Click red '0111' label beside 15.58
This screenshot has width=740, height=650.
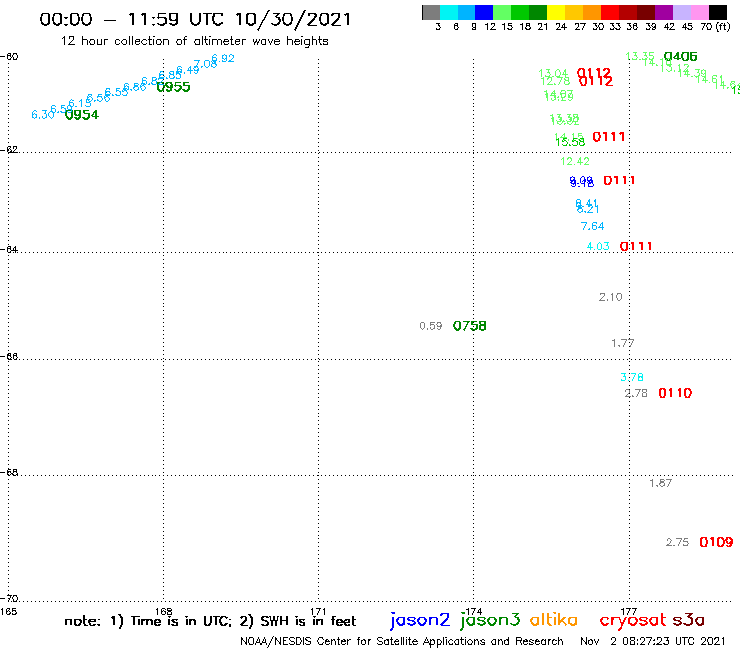pyautogui.click(x=608, y=137)
